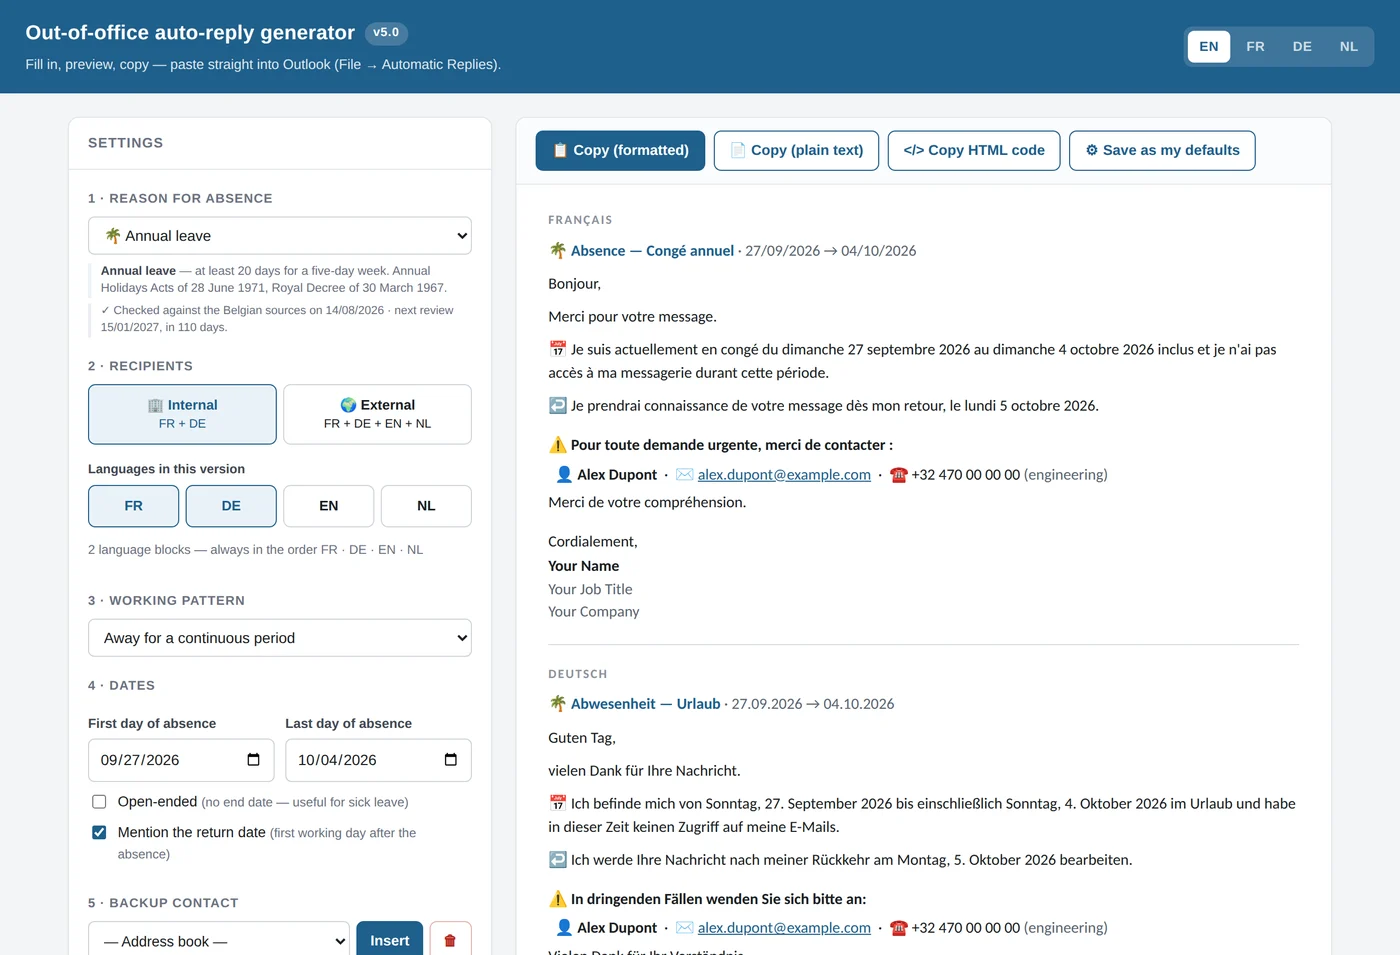Viewport: 1400px width, 955px height.
Task: Uncheck Mention the return date
Action: click(99, 832)
